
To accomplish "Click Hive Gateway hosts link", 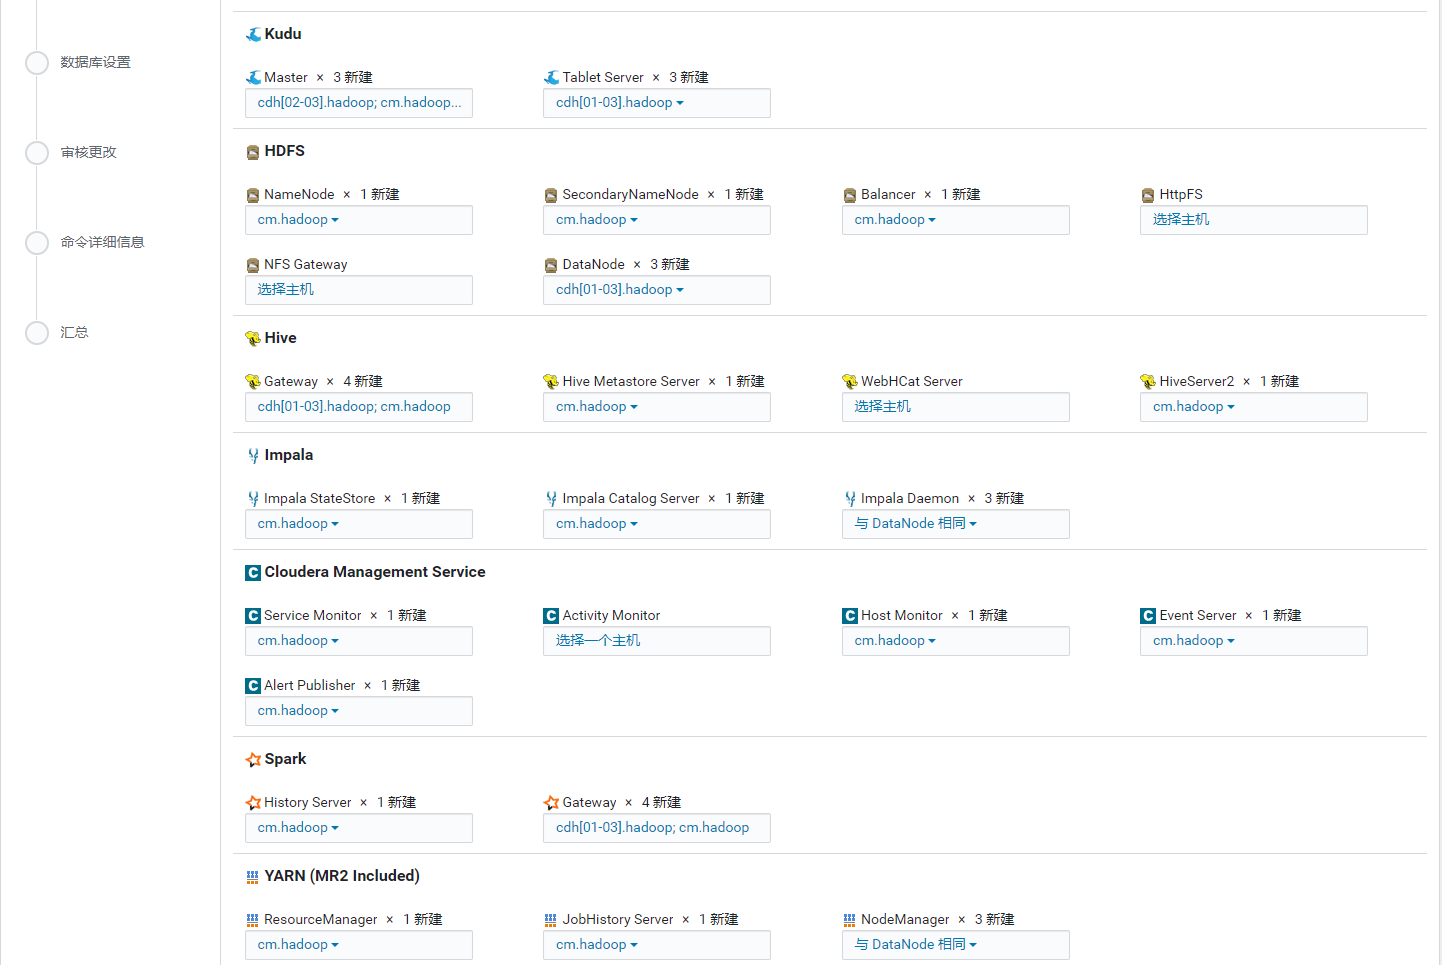I will [354, 407].
